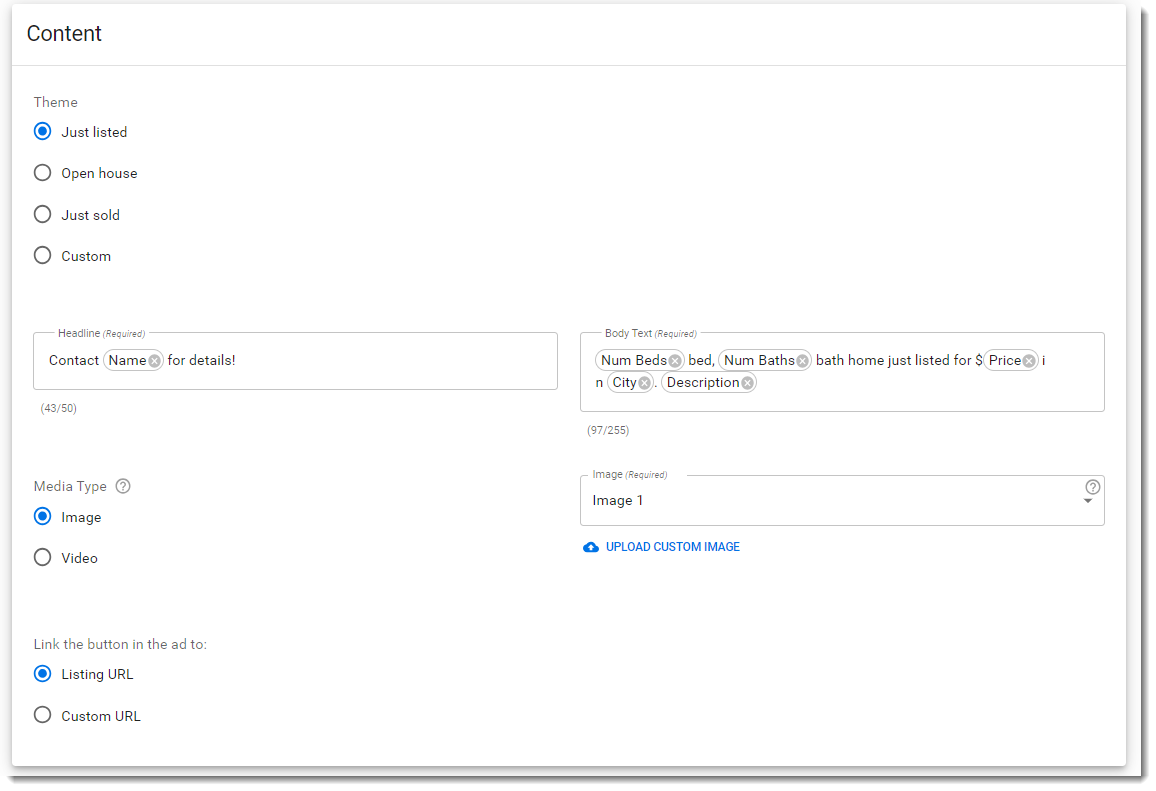Click the Media Type help icon

123,486
